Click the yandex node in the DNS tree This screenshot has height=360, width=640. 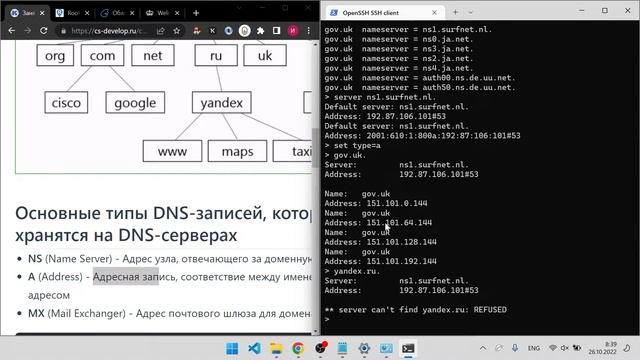(x=222, y=102)
